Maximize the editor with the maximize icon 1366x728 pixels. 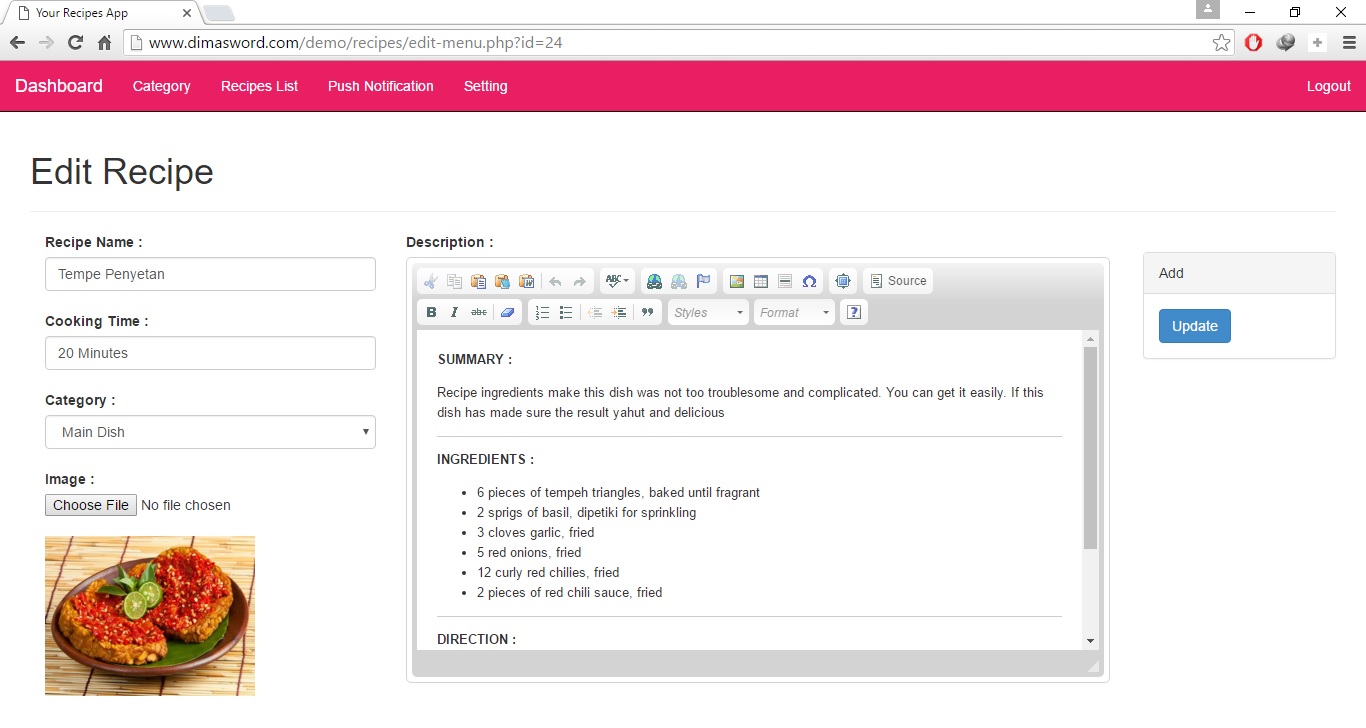[843, 281]
